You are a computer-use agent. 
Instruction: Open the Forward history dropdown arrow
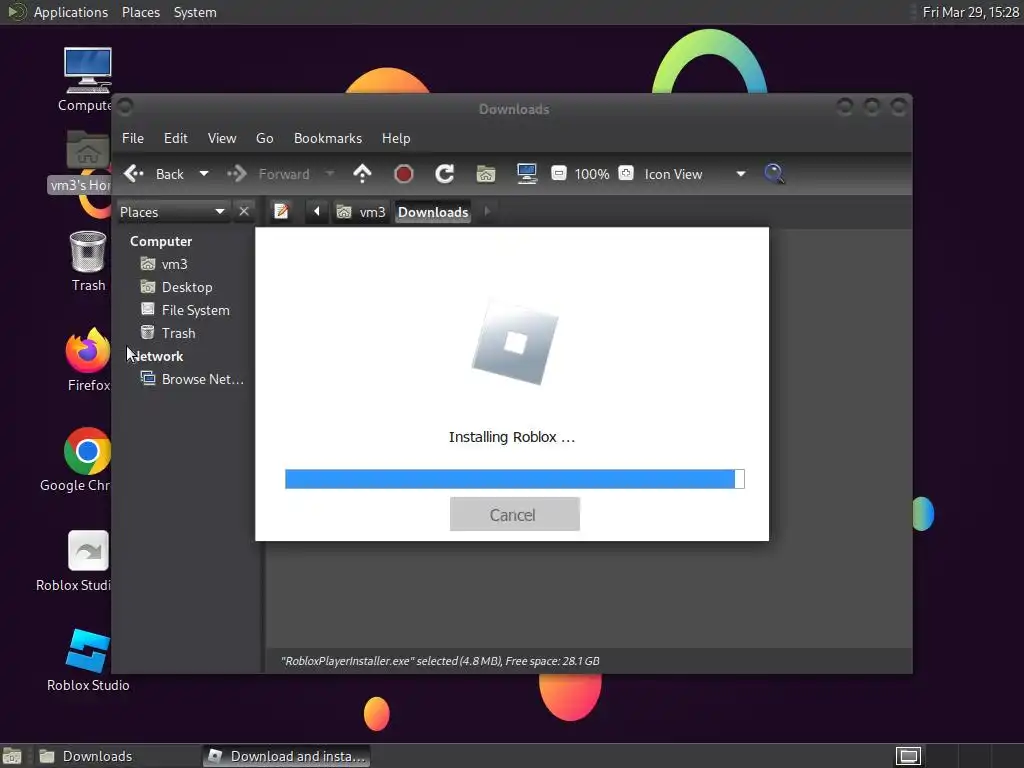tap(329, 174)
